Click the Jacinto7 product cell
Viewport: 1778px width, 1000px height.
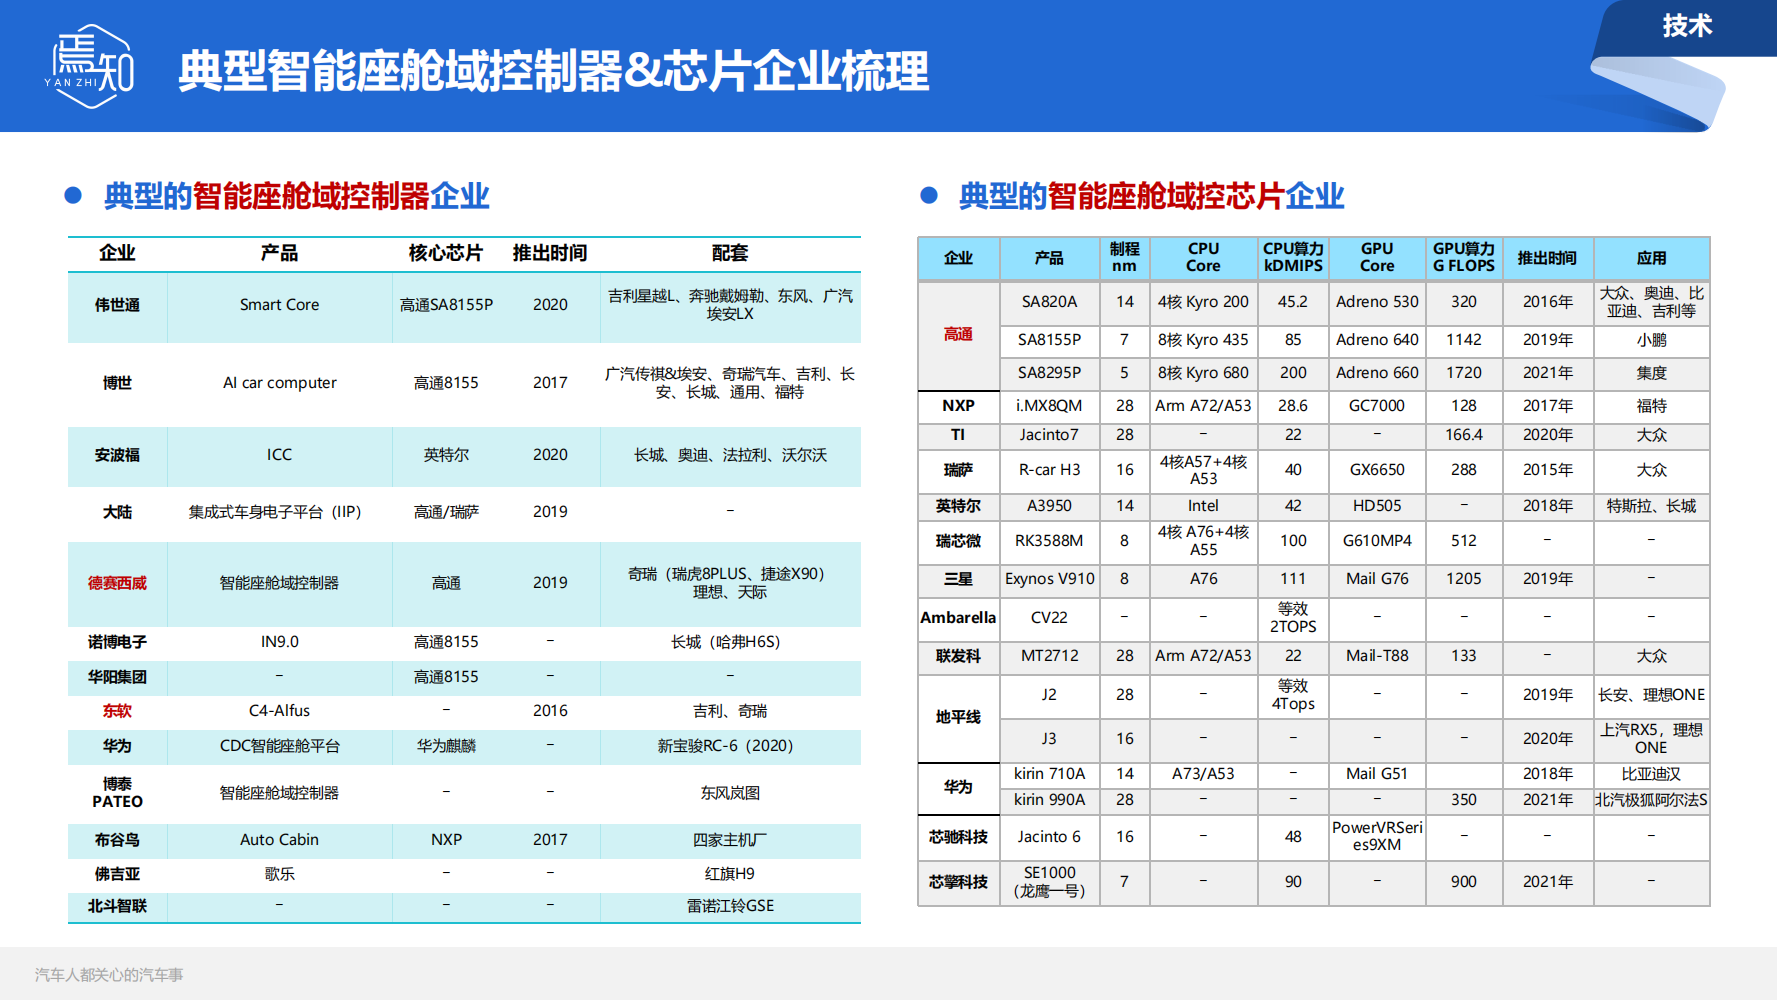(x=1049, y=435)
